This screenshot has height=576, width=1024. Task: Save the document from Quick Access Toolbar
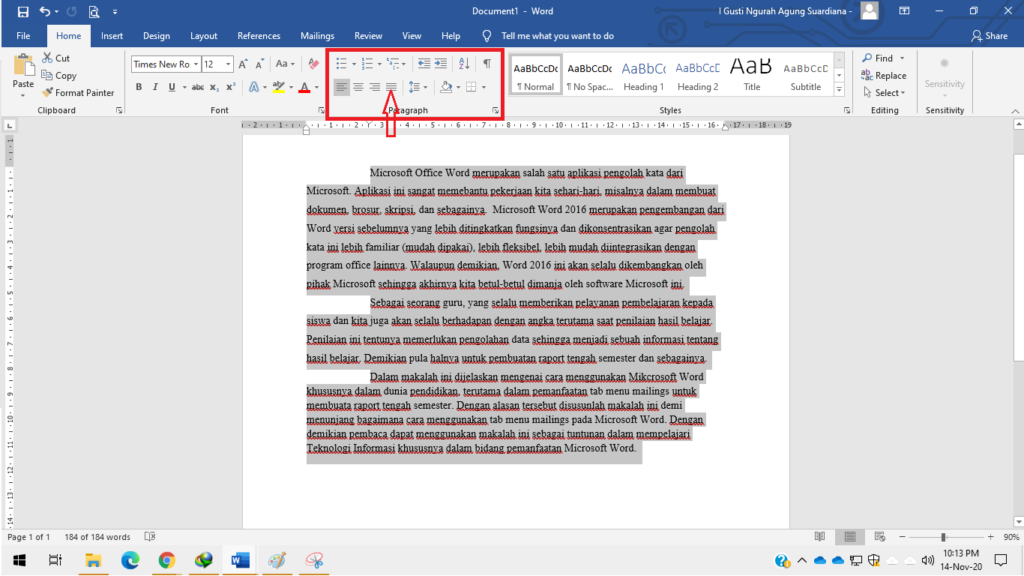[x=23, y=11]
